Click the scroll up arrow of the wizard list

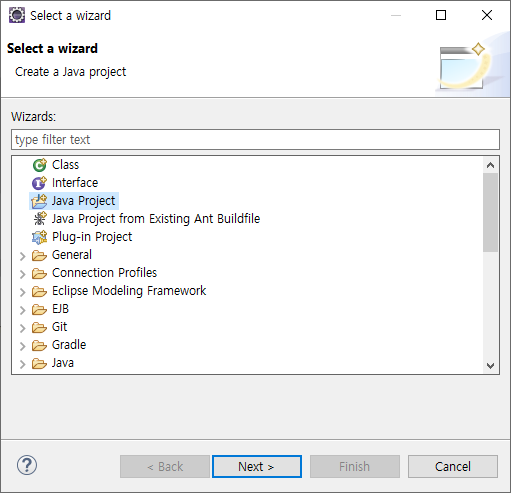[x=490, y=165]
